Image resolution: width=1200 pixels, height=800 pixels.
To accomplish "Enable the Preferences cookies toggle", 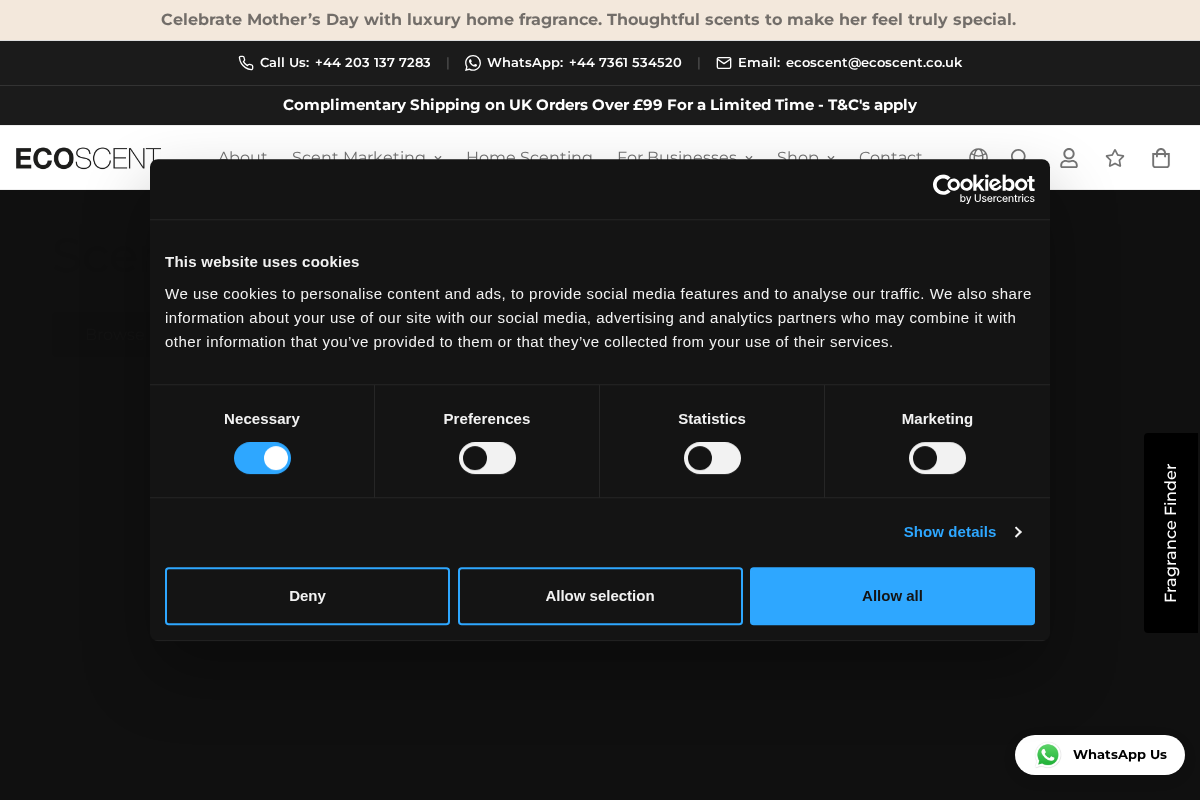I will (x=487, y=457).
